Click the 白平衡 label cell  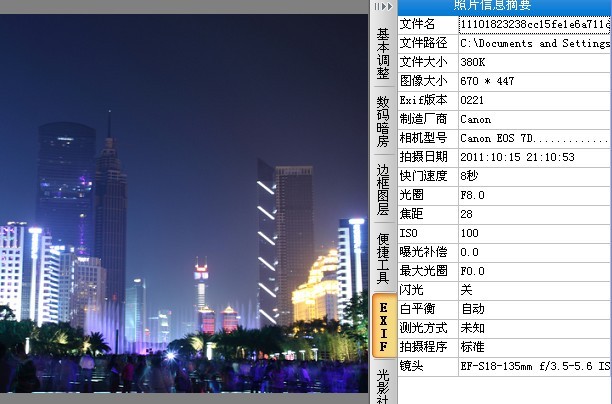tap(428, 309)
